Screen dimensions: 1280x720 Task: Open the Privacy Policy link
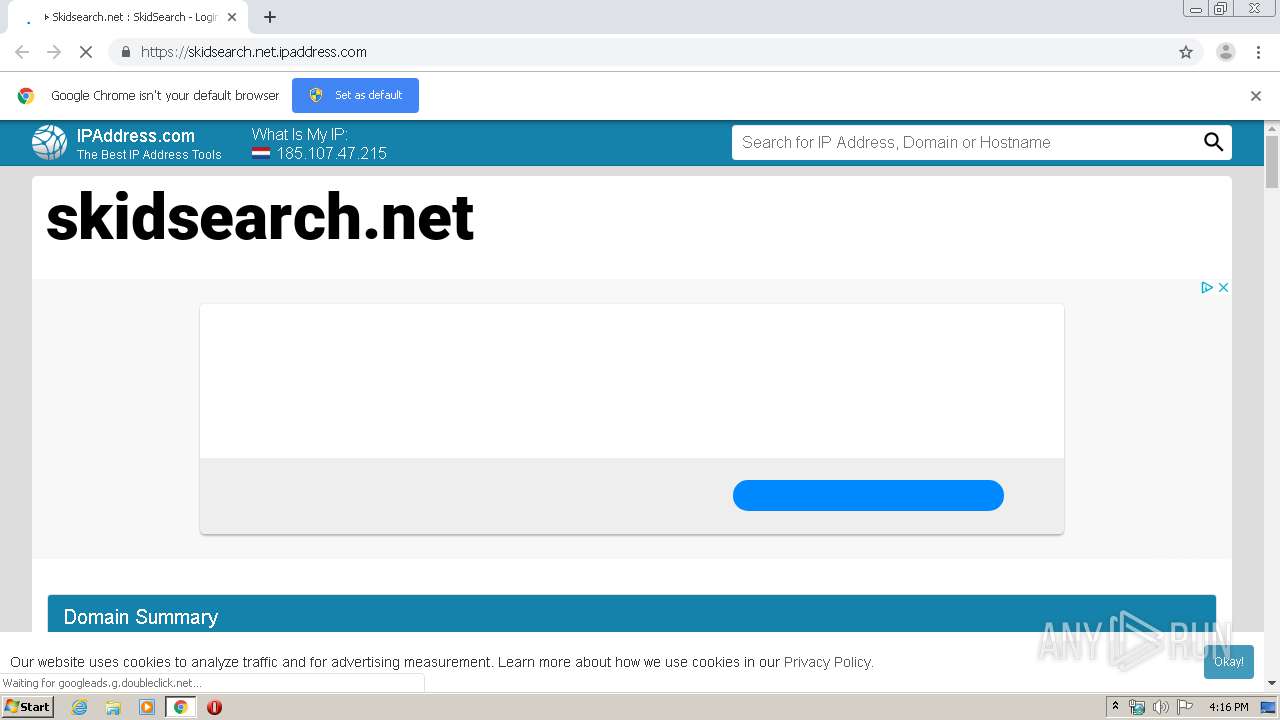pos(827,662)
